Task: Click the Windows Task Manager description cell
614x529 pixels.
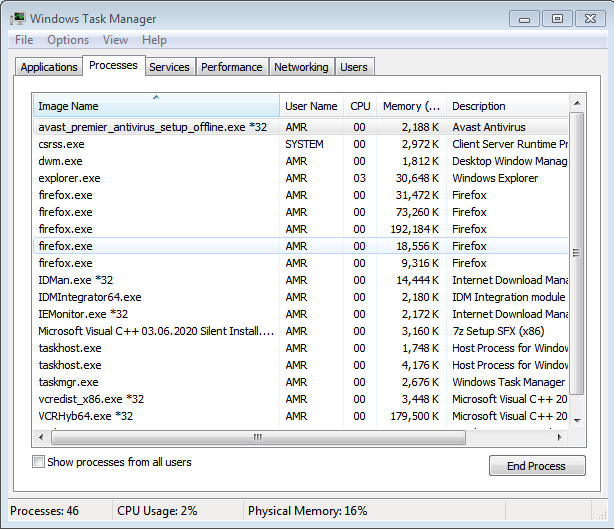Action: tap(509, 382)
